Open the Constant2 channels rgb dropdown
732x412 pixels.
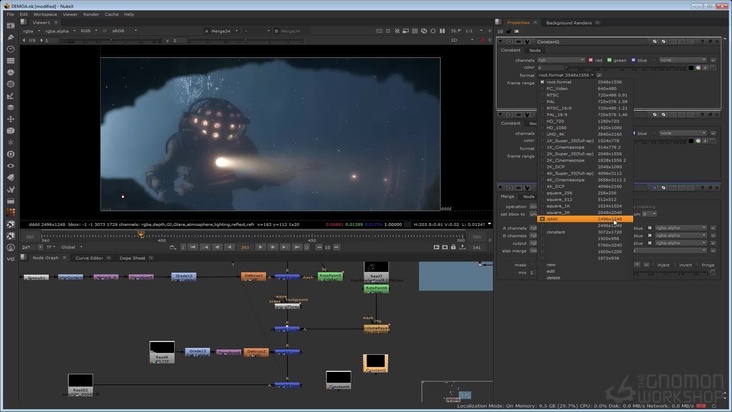(x=561, y=60)
